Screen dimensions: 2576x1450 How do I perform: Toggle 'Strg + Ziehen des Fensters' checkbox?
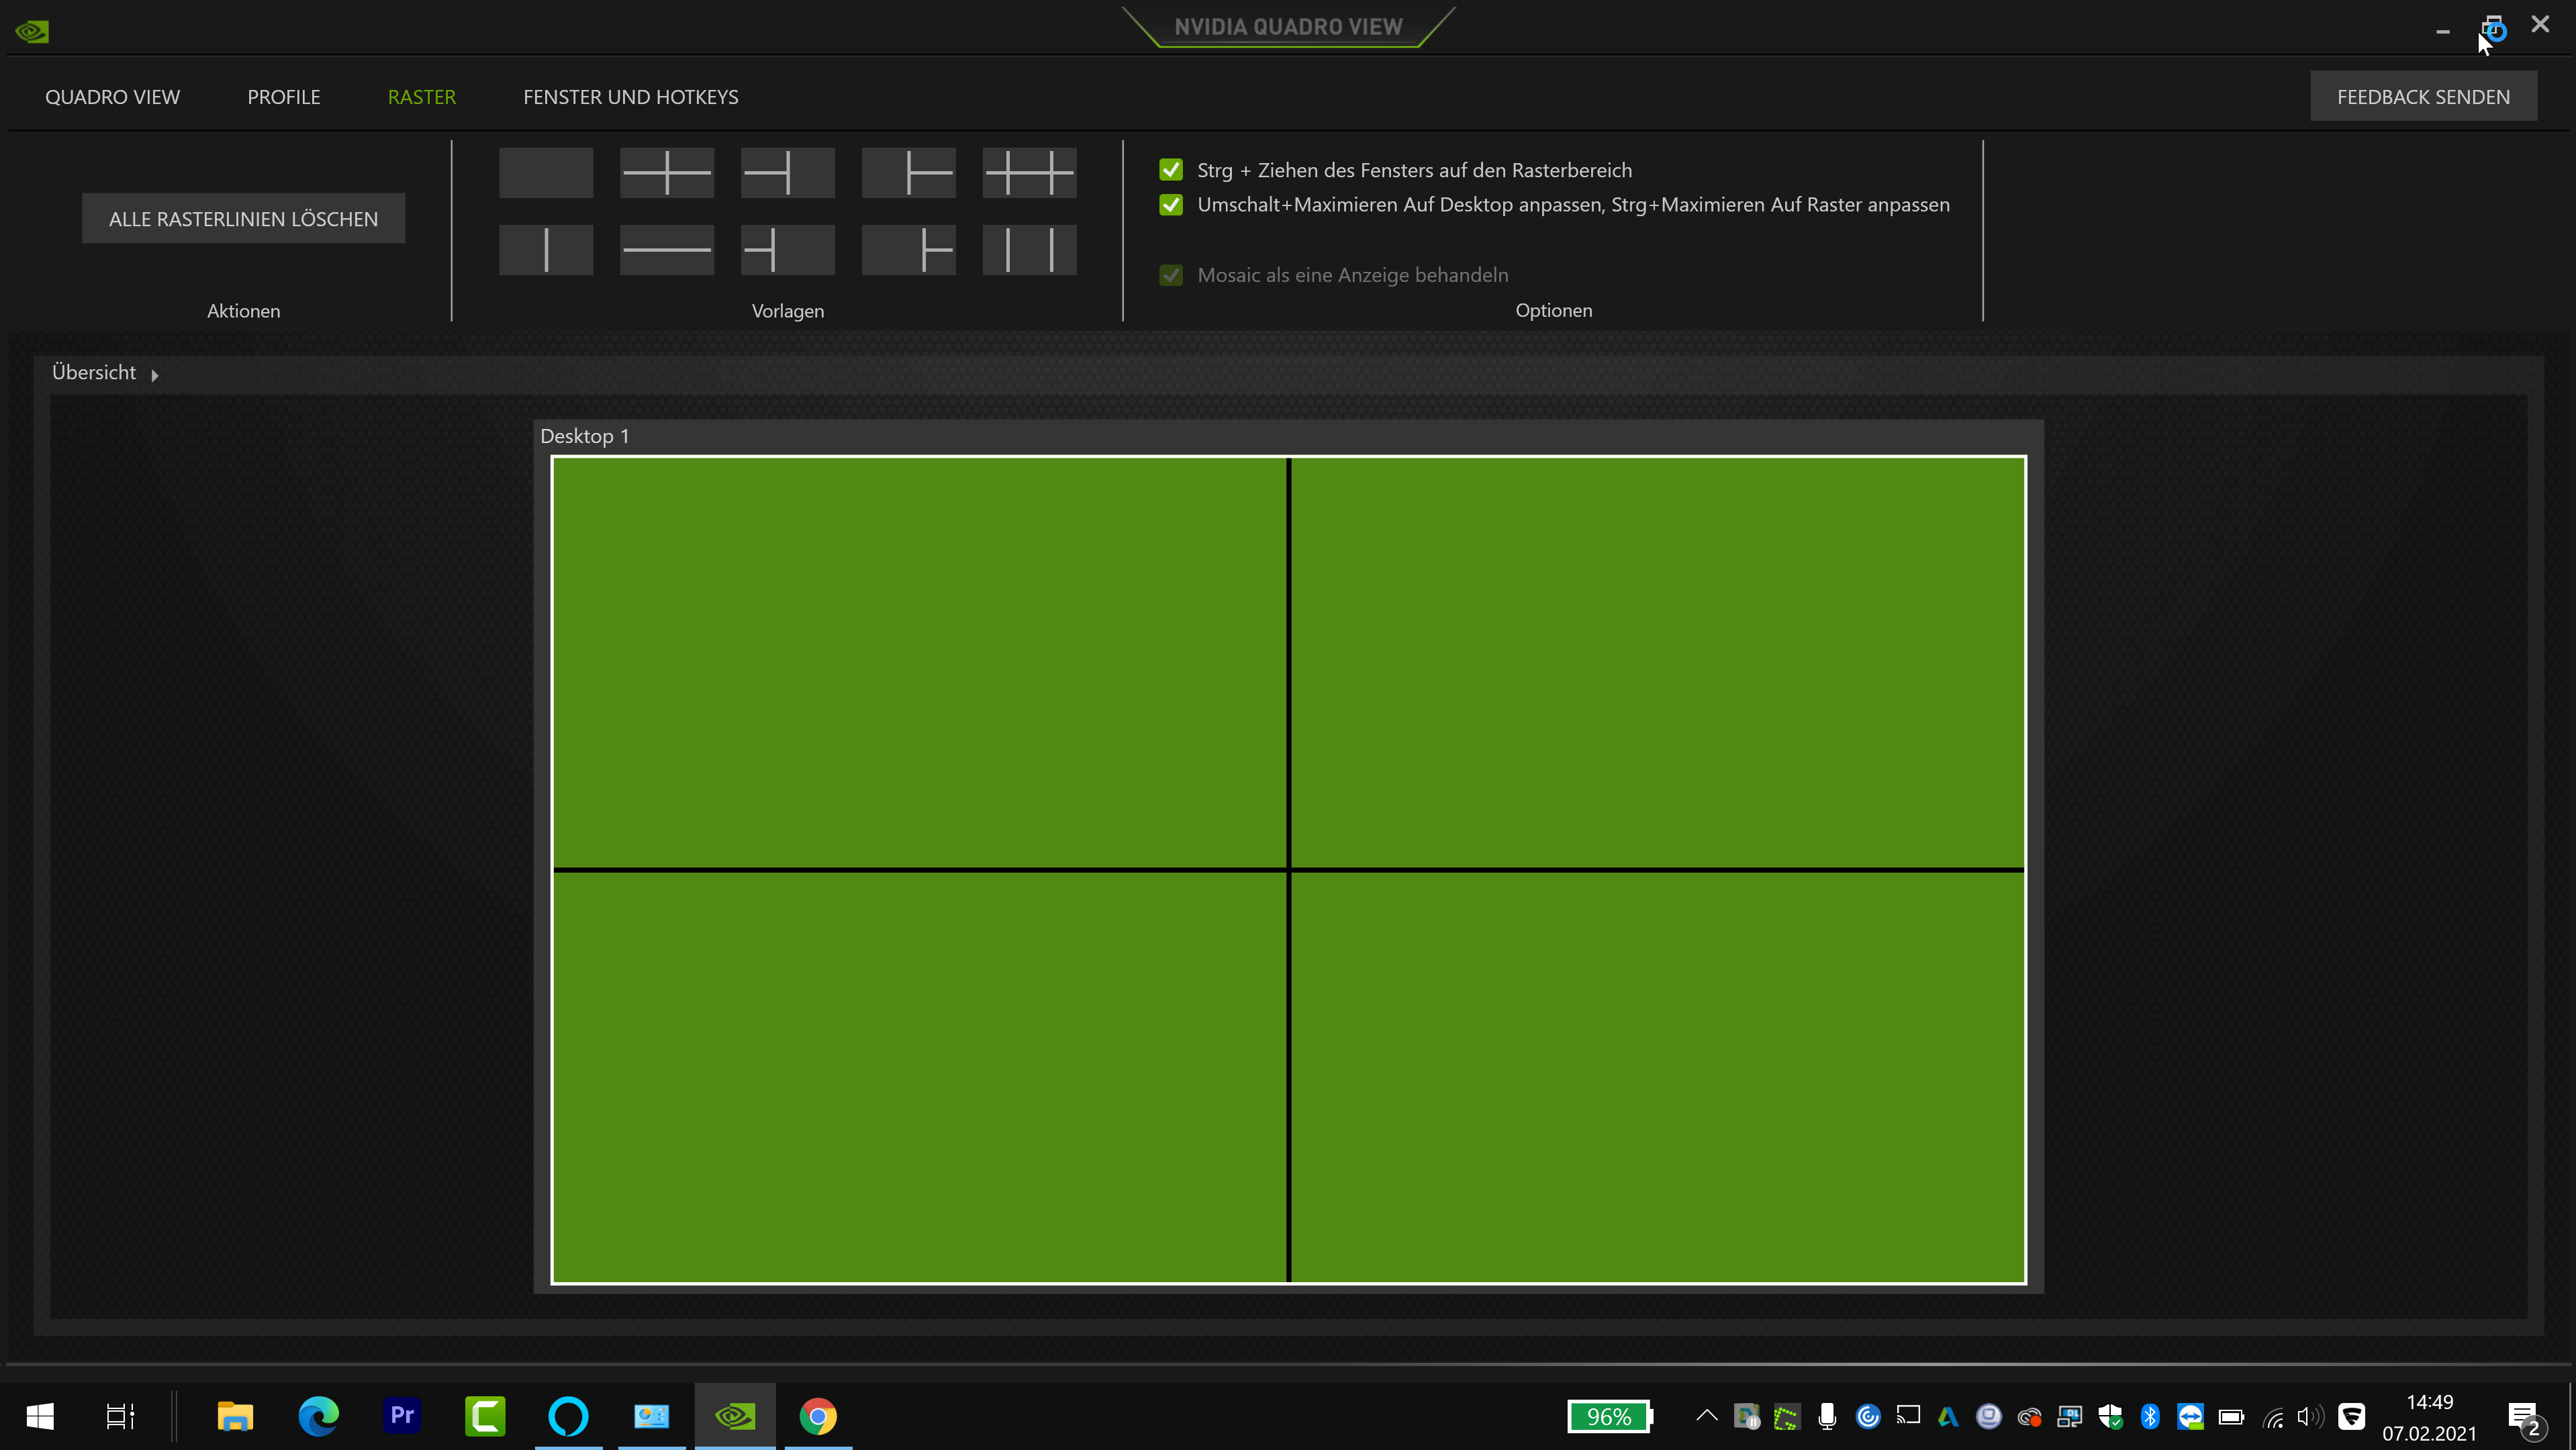coord(1171,170)
